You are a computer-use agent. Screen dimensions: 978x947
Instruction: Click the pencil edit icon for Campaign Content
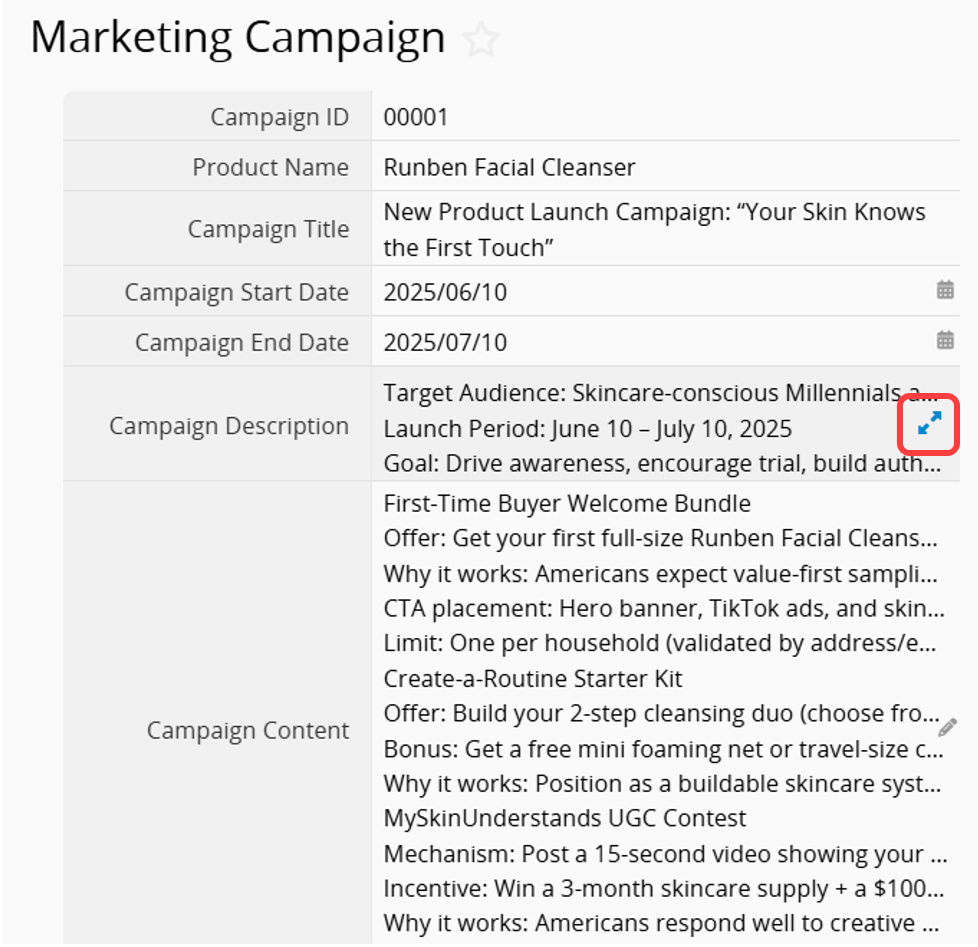[947, 727]
